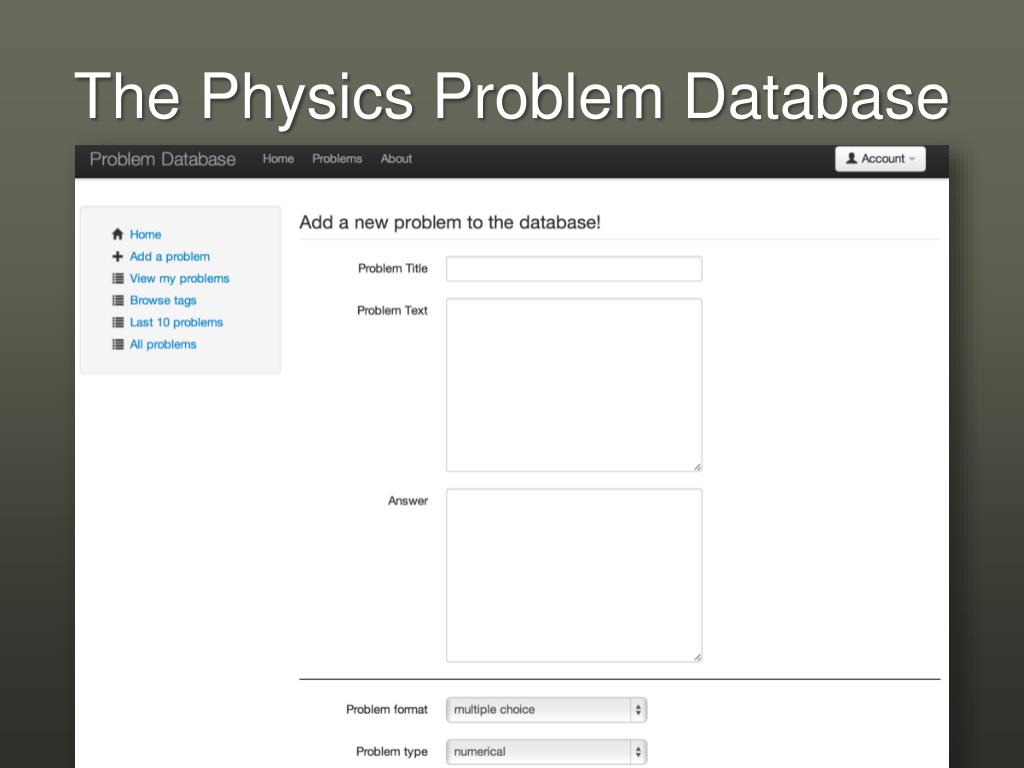Click list icon beside View my problems
The height and width of the screenshot is (768, 1024).
tap(118, 279)
